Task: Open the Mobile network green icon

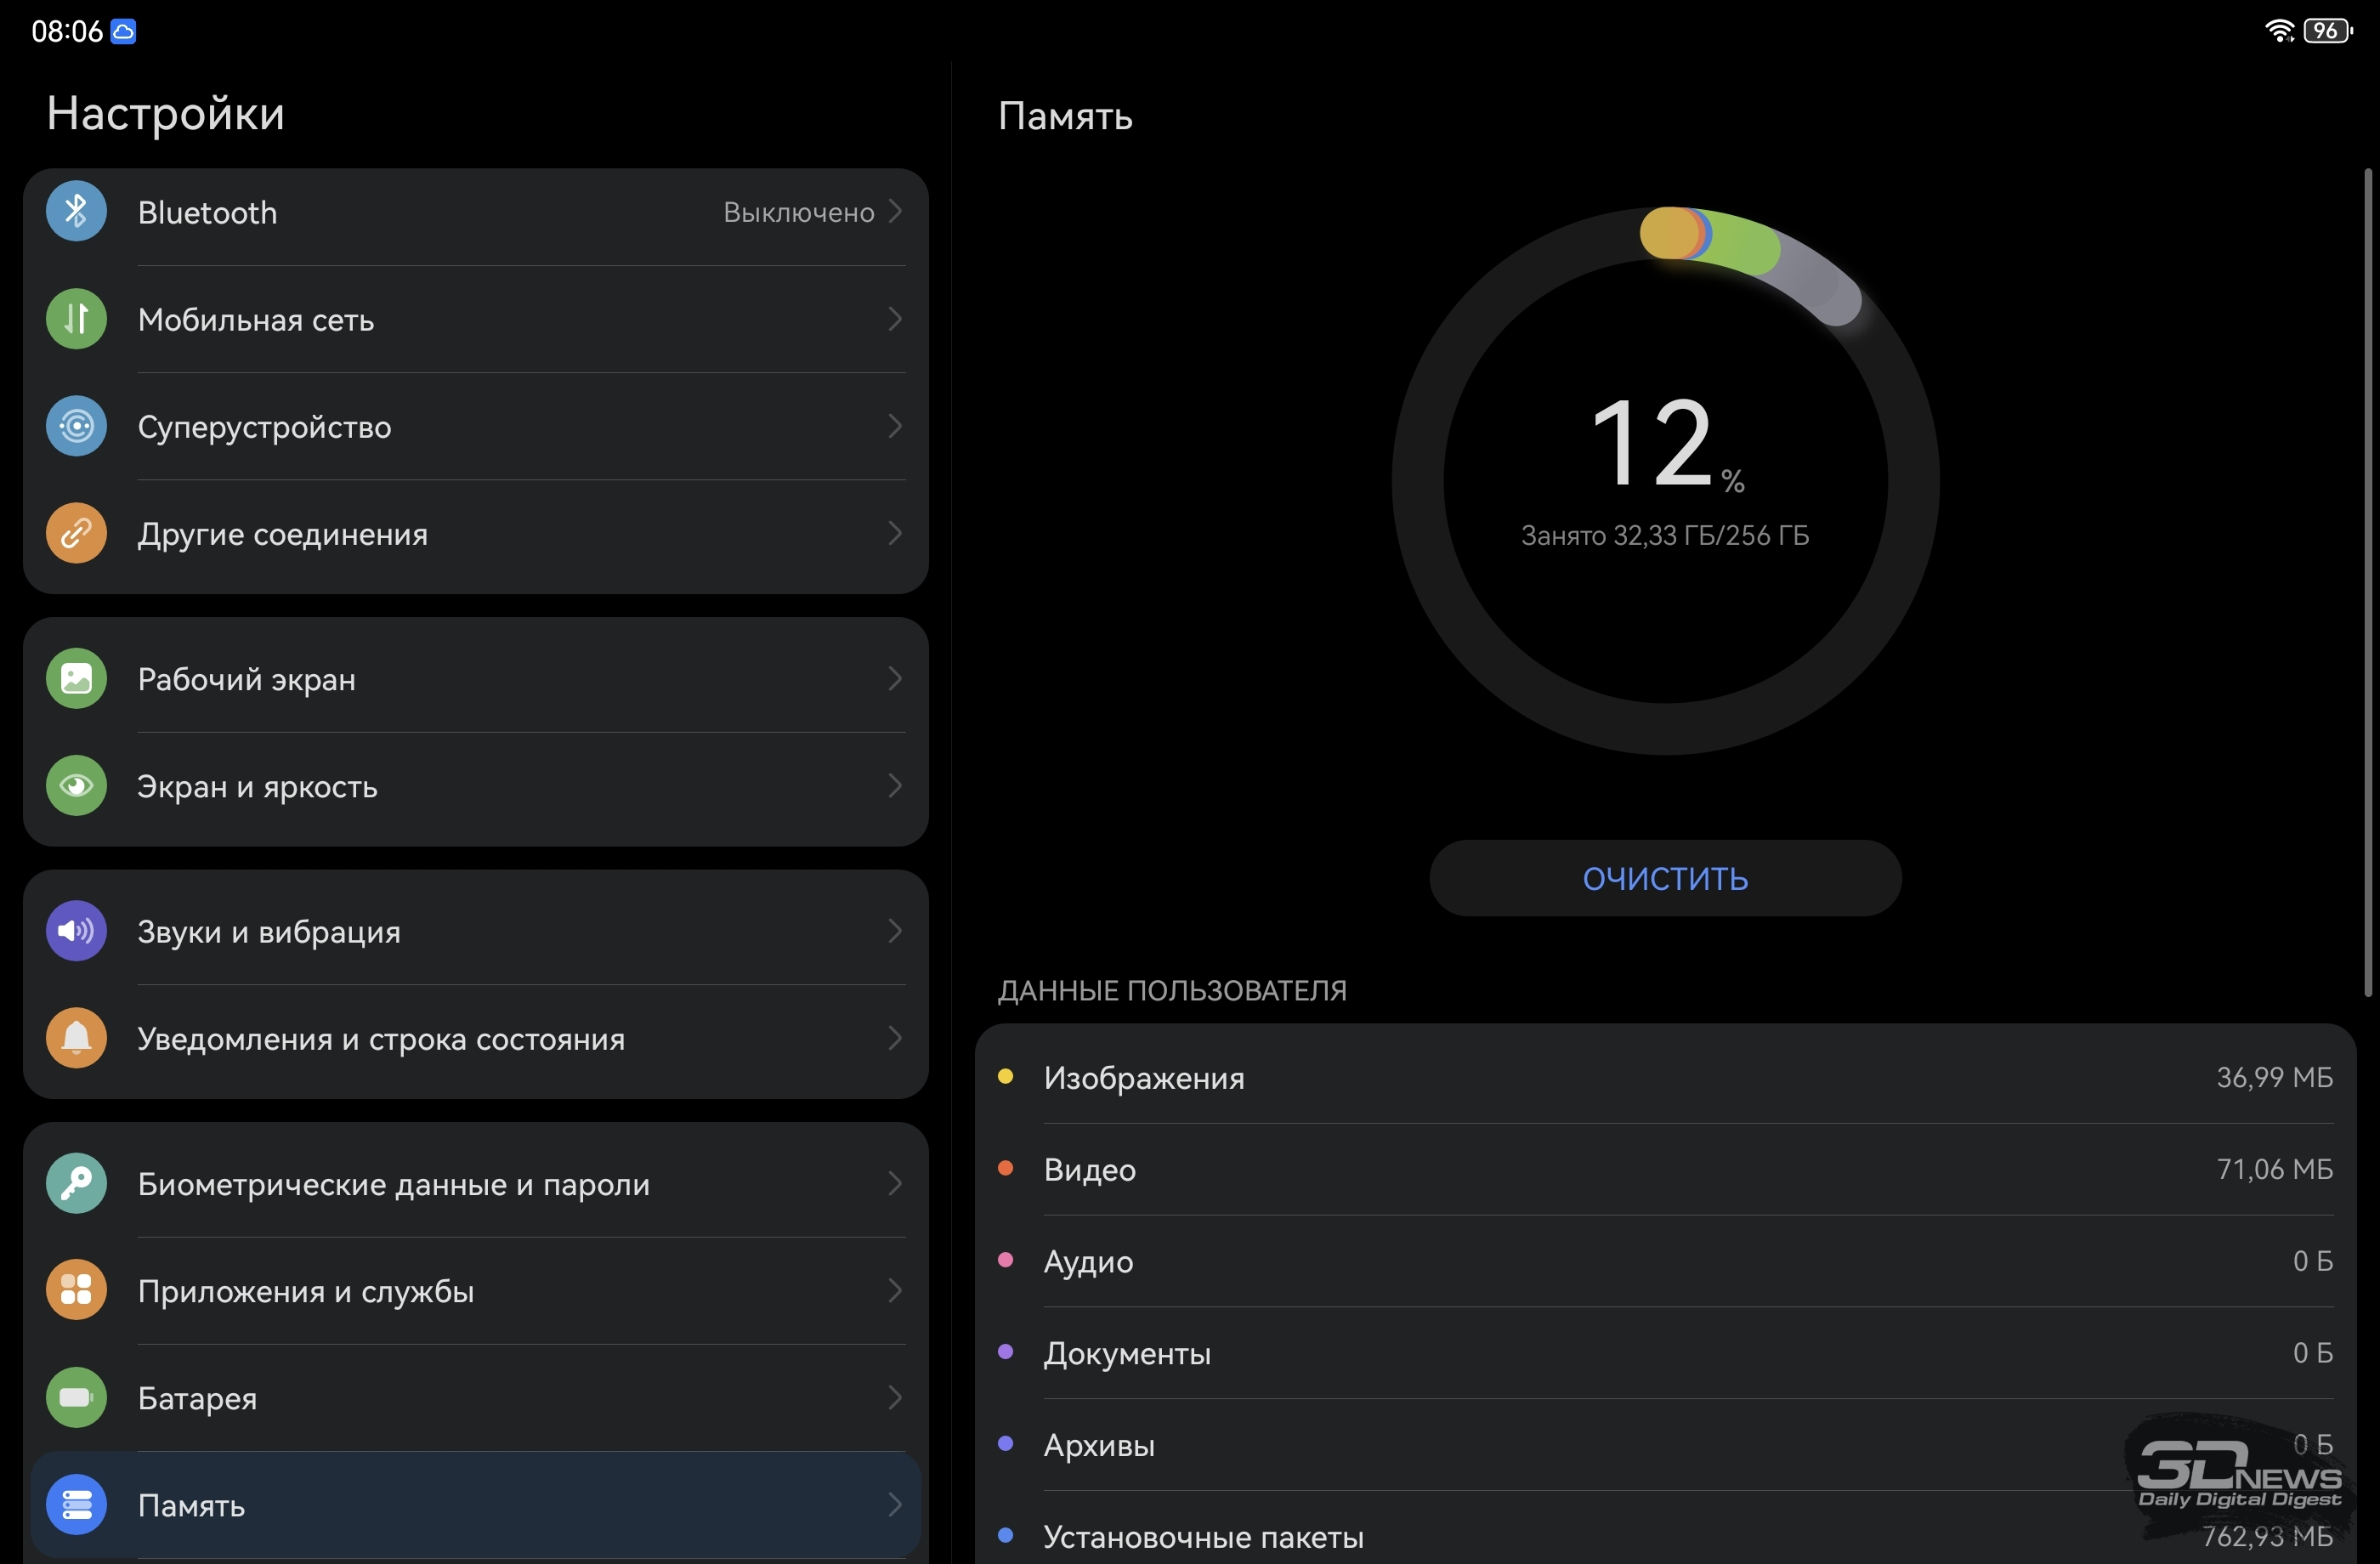Action: [x=76, y=319]
